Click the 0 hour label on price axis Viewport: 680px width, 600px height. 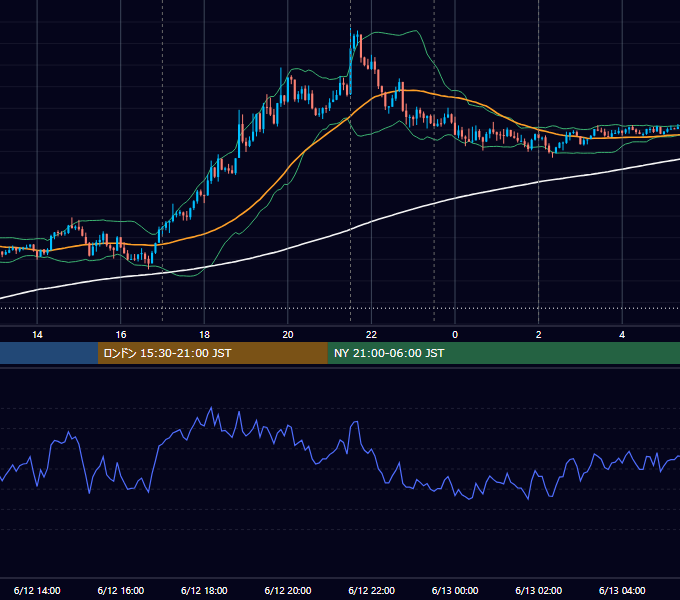(455, 335)
